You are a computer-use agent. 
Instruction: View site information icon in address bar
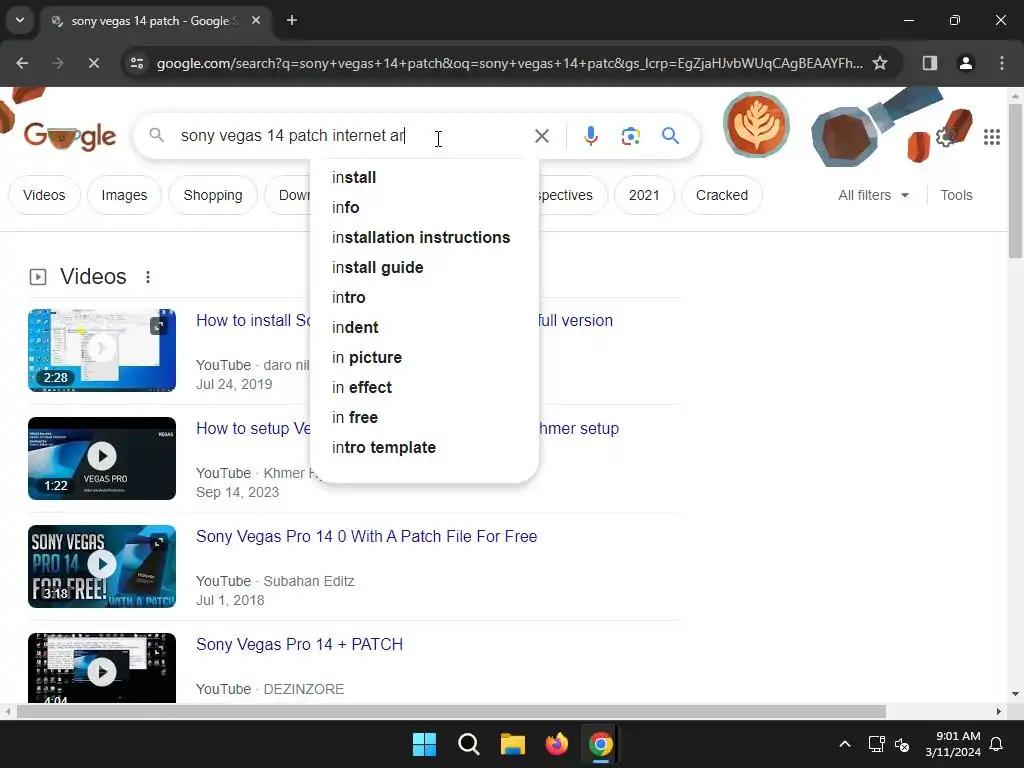(137, 63)
